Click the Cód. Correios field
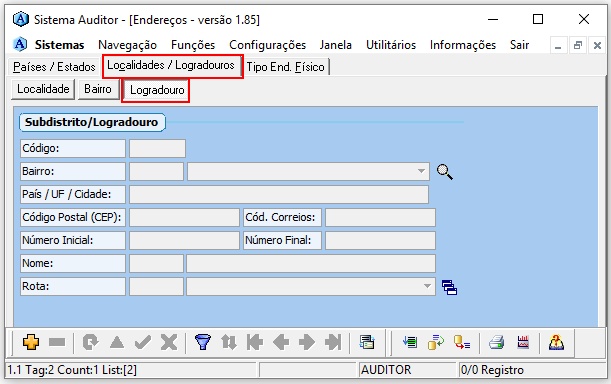Screen dimensions: 611x384 [380, 217]
